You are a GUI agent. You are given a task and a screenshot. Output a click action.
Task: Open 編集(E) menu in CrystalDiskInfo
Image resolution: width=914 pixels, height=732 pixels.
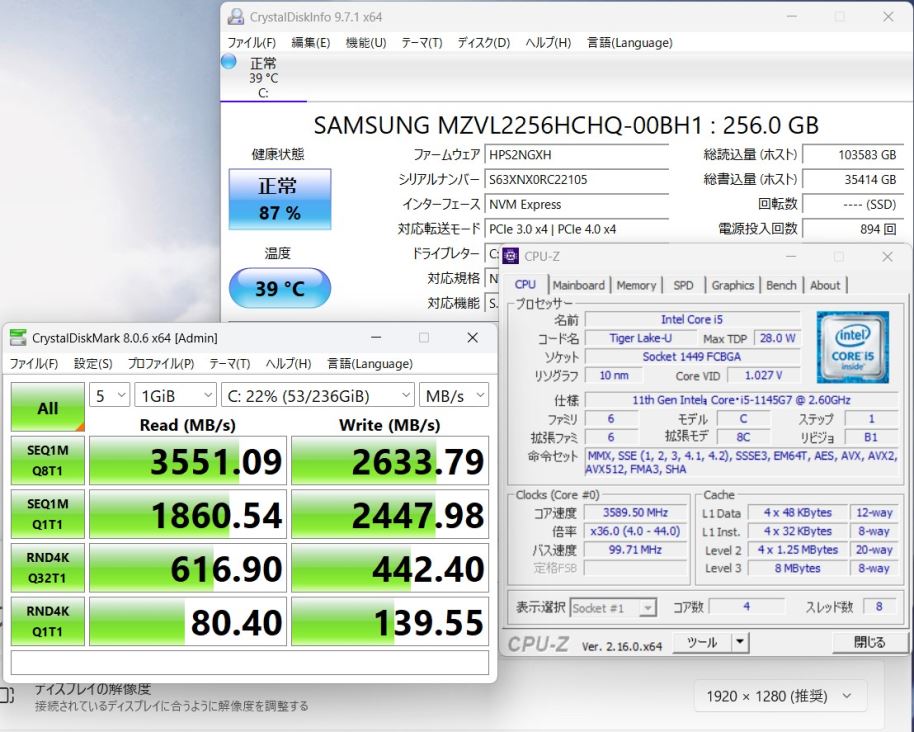(x=310, y=43)
